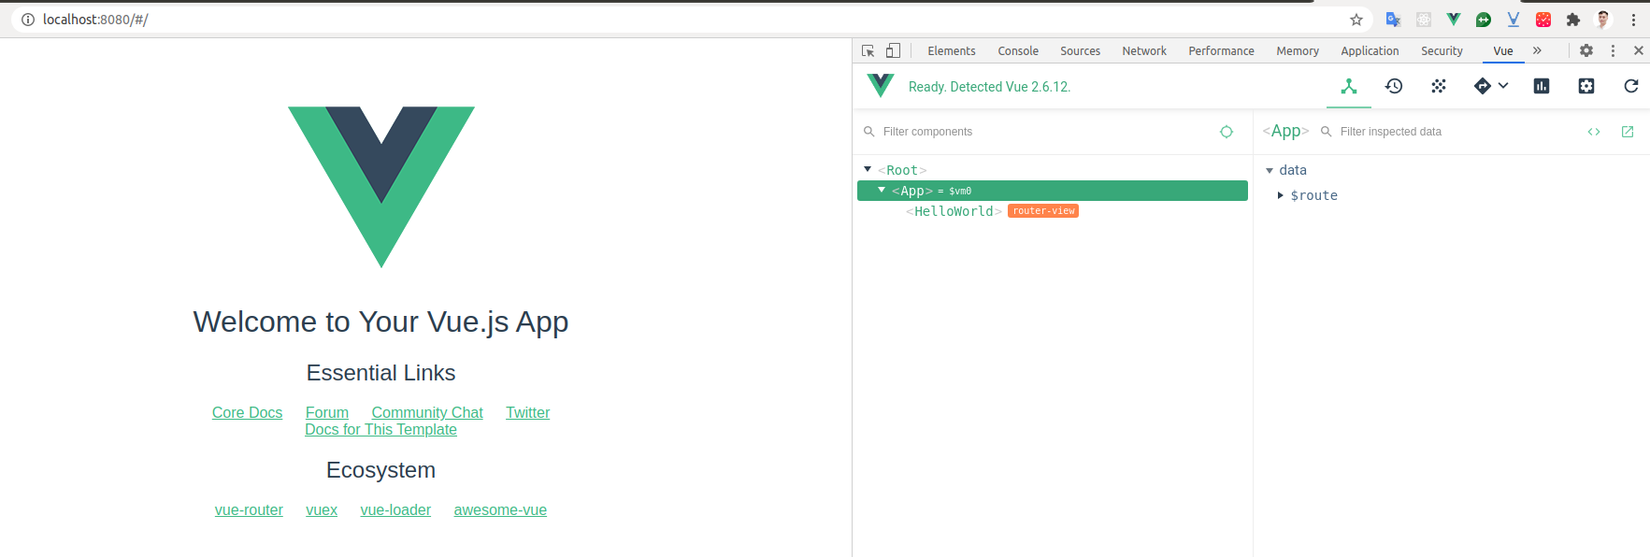Viewport: 1650px width, 557px height.
Task: Switch to the Security tab
Action: click(1441, 51)
